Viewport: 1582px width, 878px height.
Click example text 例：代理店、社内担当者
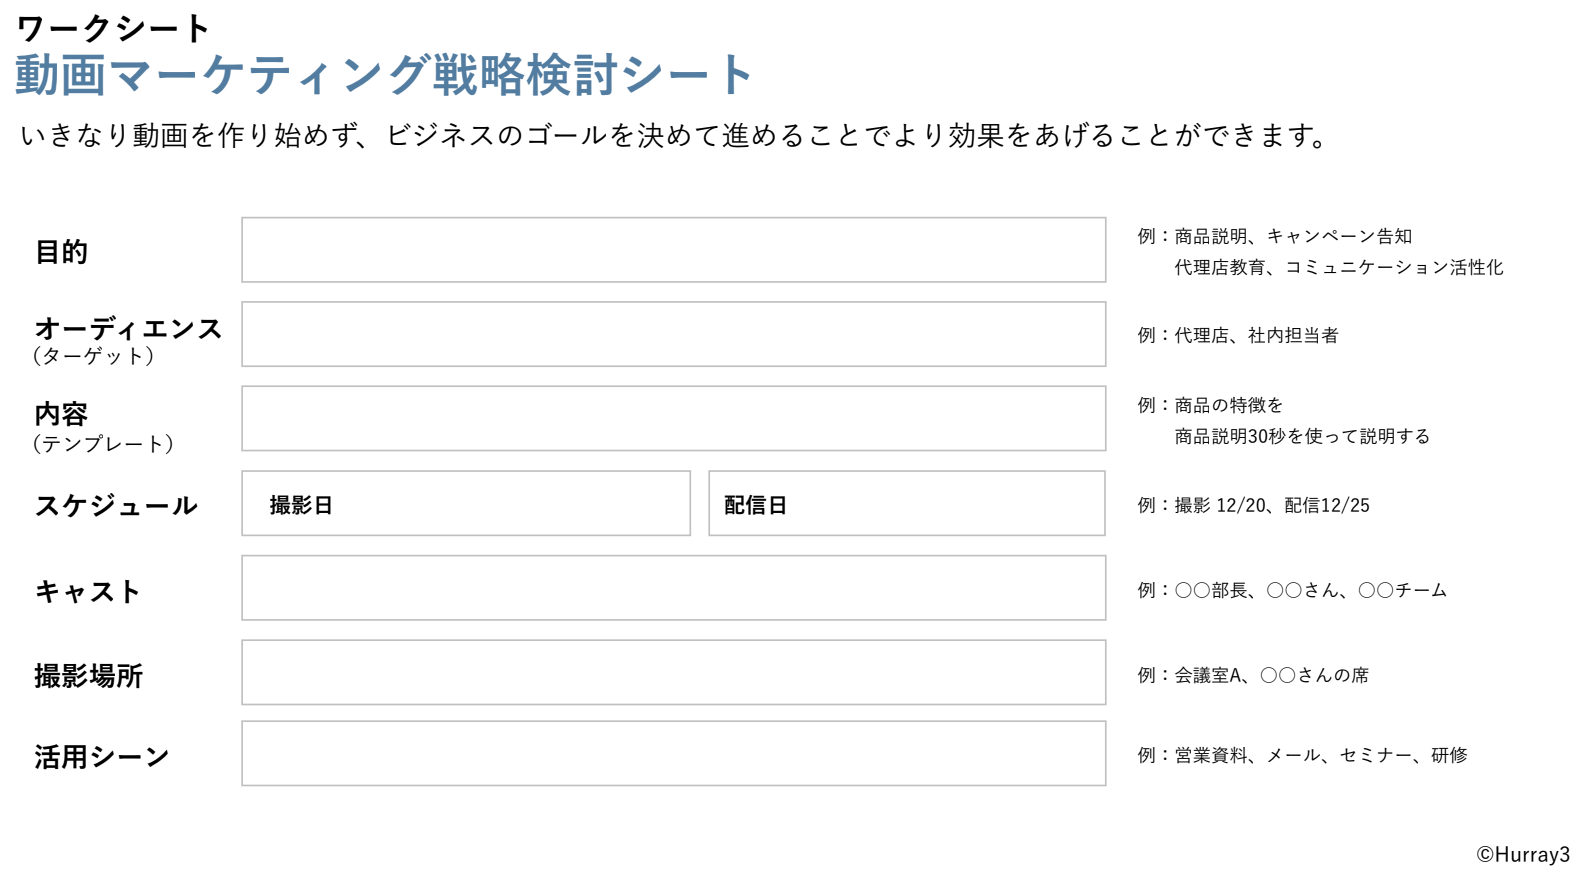pyautogui.click(x=1238, y=336)
